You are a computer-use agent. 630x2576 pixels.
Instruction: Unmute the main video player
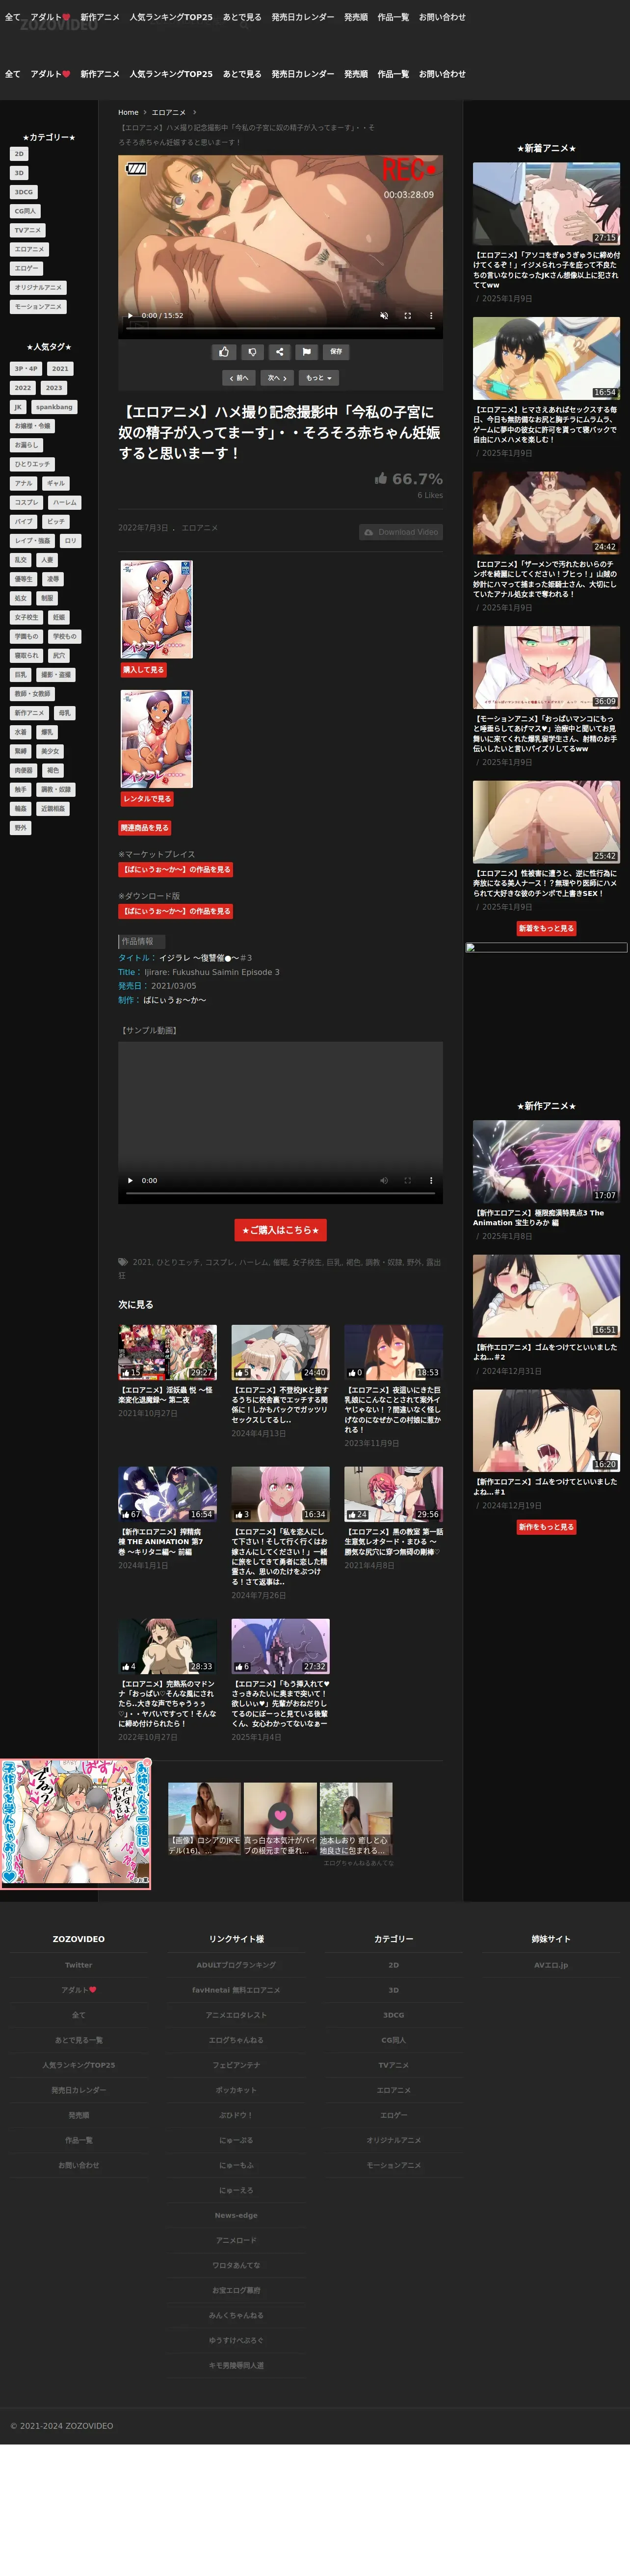(383, 315)
